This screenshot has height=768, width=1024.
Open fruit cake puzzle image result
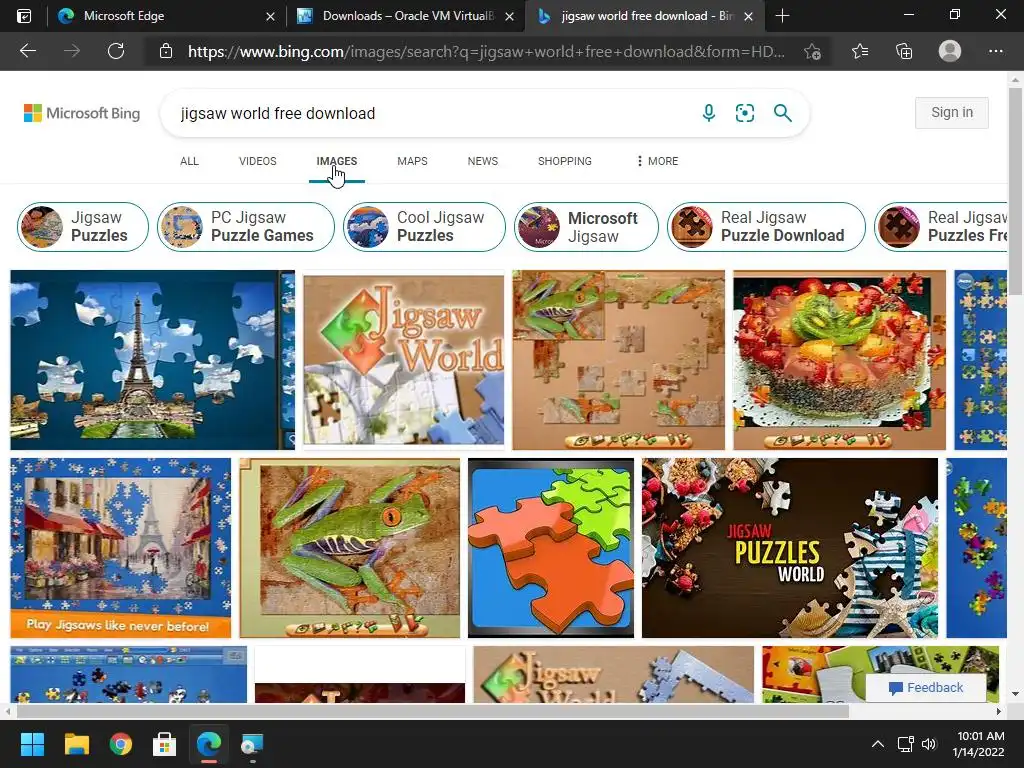839,360
